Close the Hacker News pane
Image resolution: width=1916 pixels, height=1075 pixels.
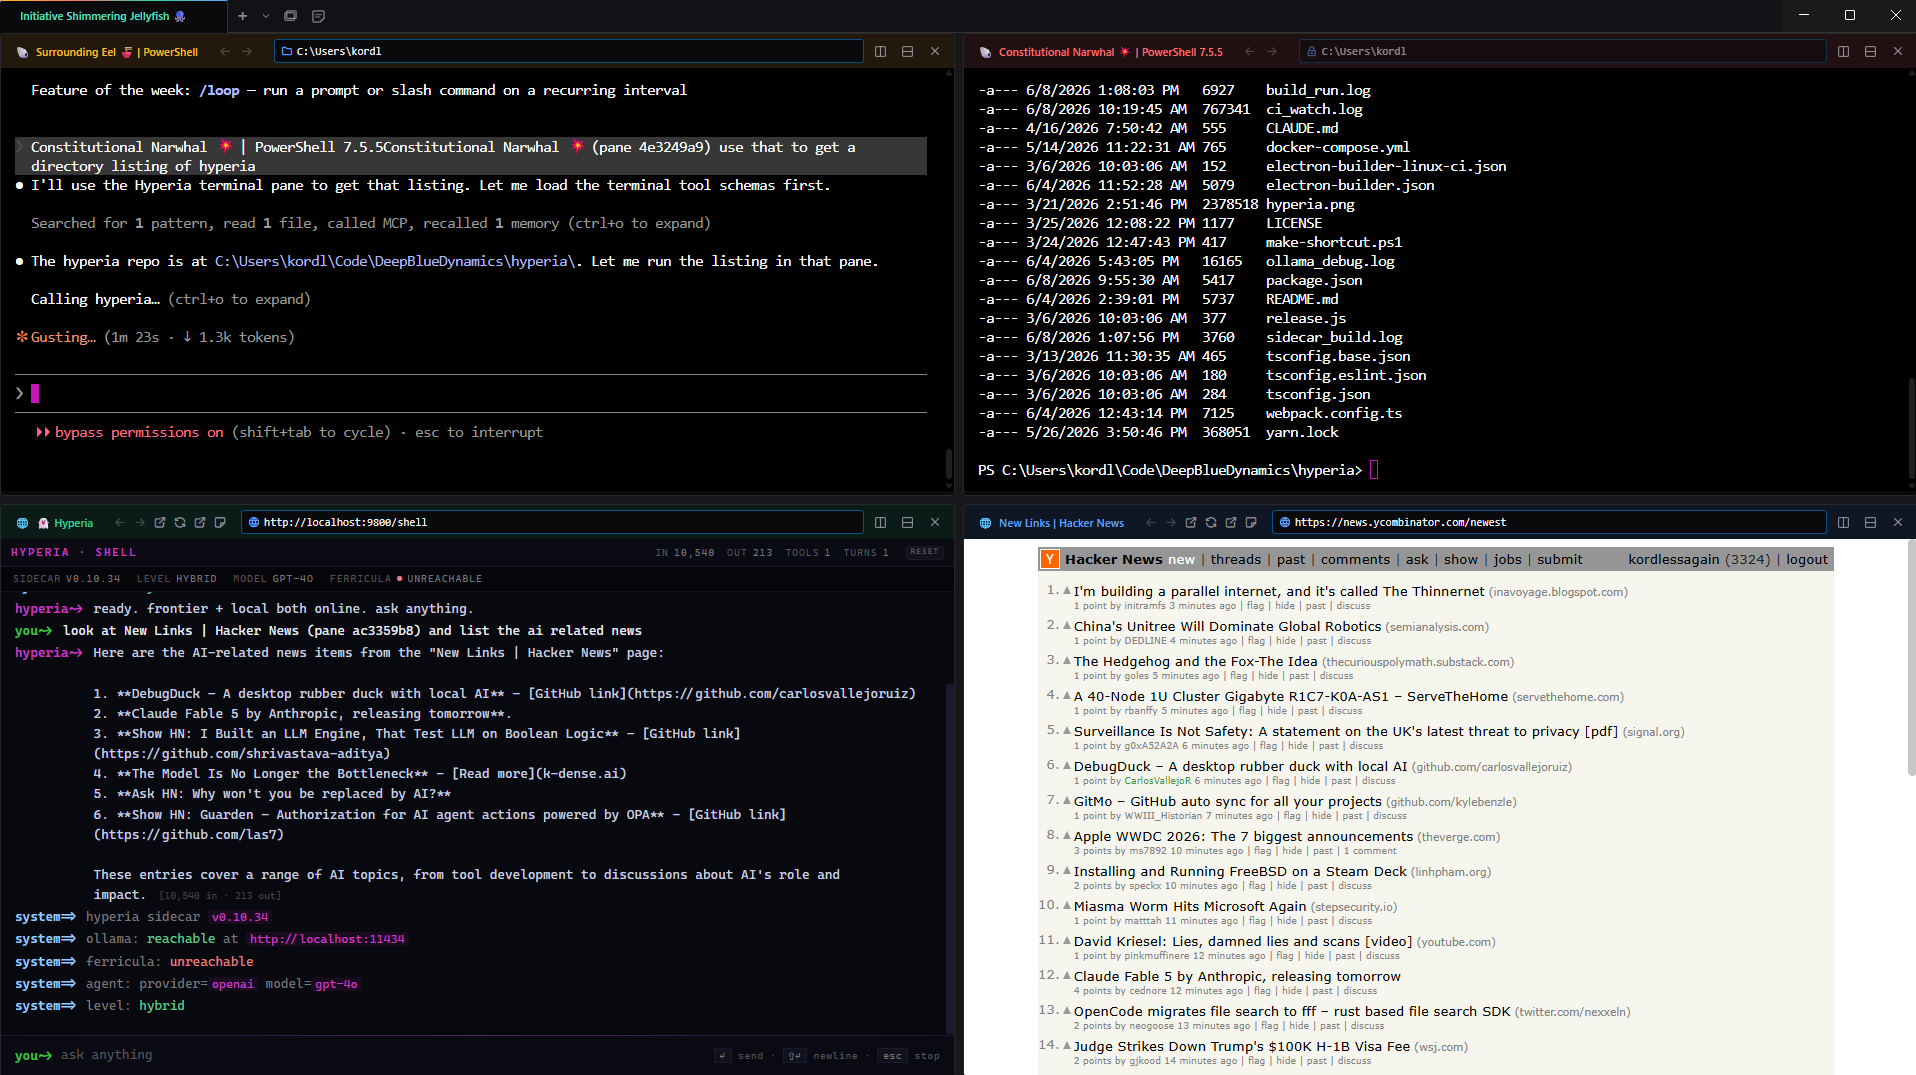[1898, 522]
